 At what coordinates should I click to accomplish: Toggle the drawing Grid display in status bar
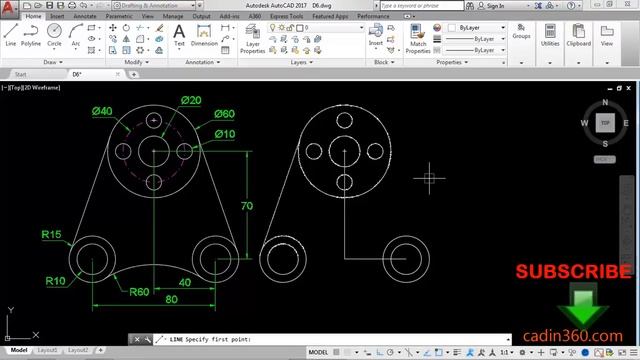tap(336, 352)
